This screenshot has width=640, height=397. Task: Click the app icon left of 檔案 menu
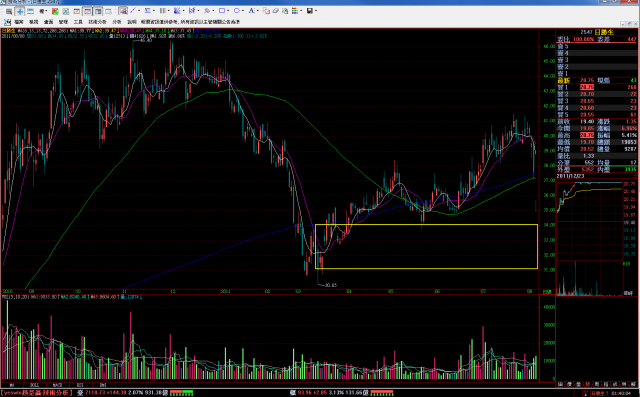click(7, 22)
